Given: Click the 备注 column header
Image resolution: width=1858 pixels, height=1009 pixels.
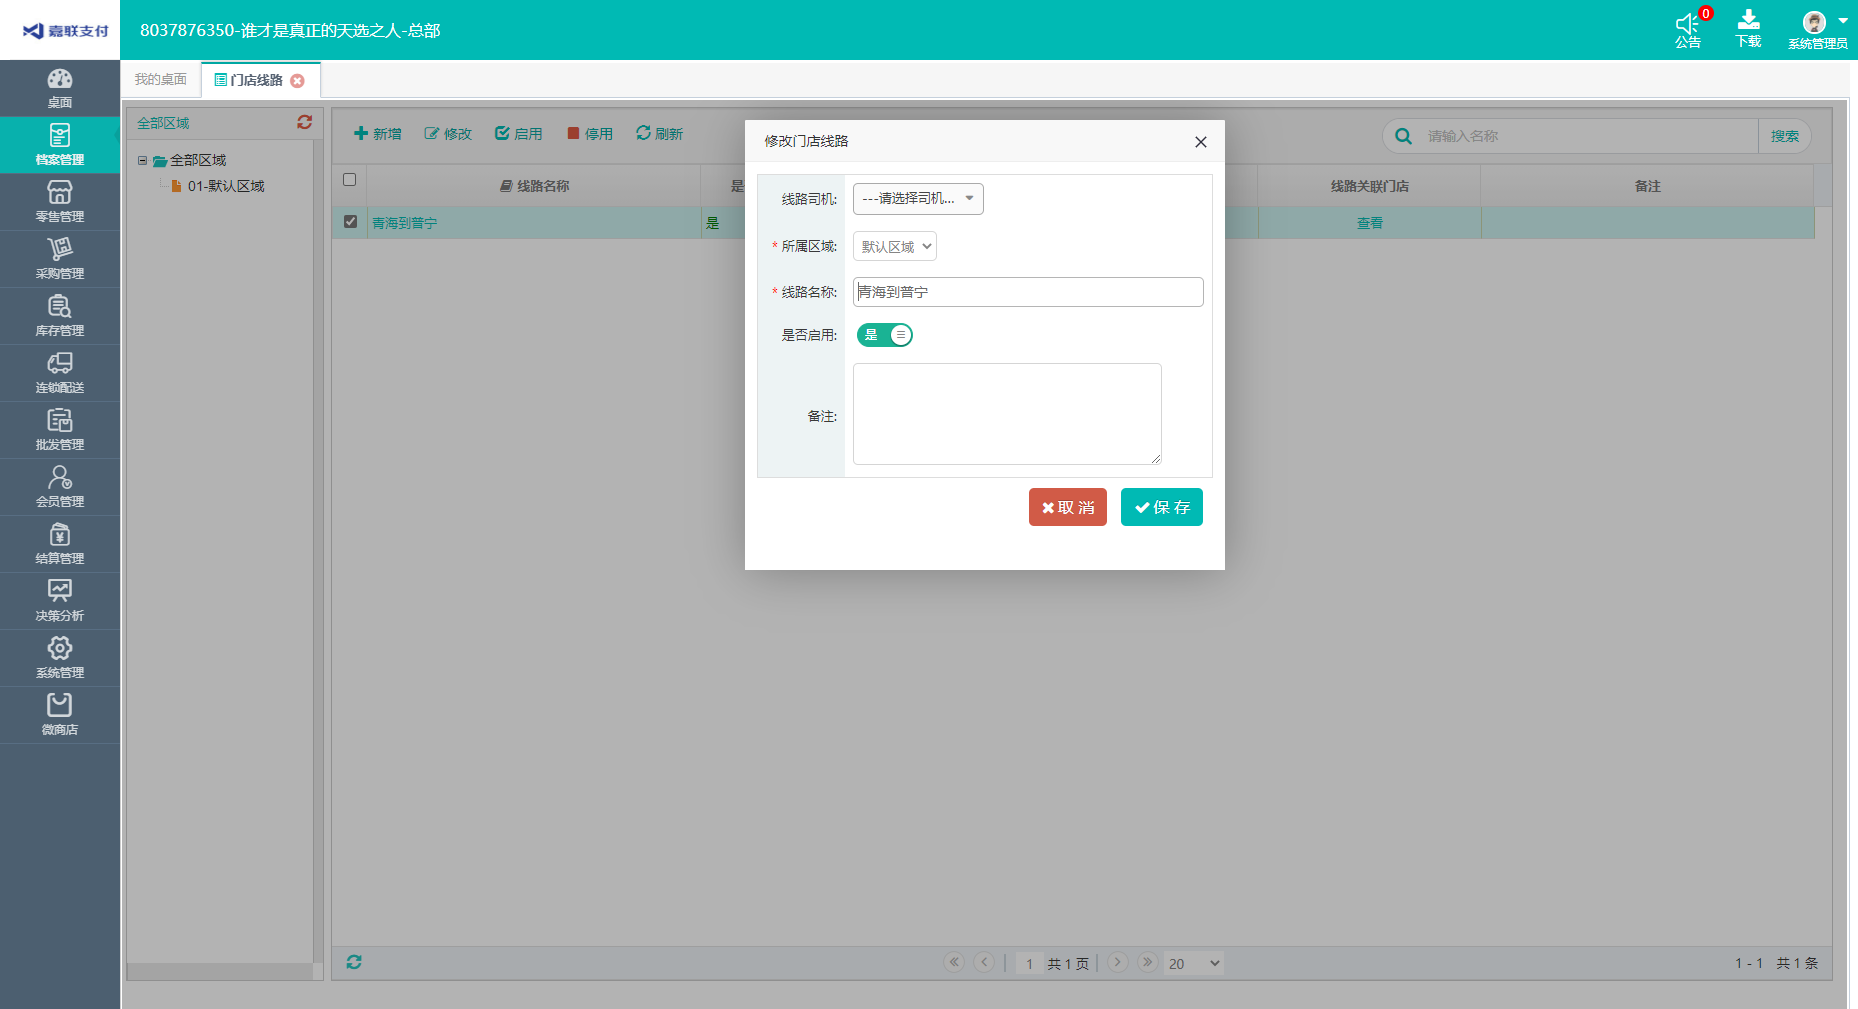Looking at the screenshot, I should tap(1647, 186).
